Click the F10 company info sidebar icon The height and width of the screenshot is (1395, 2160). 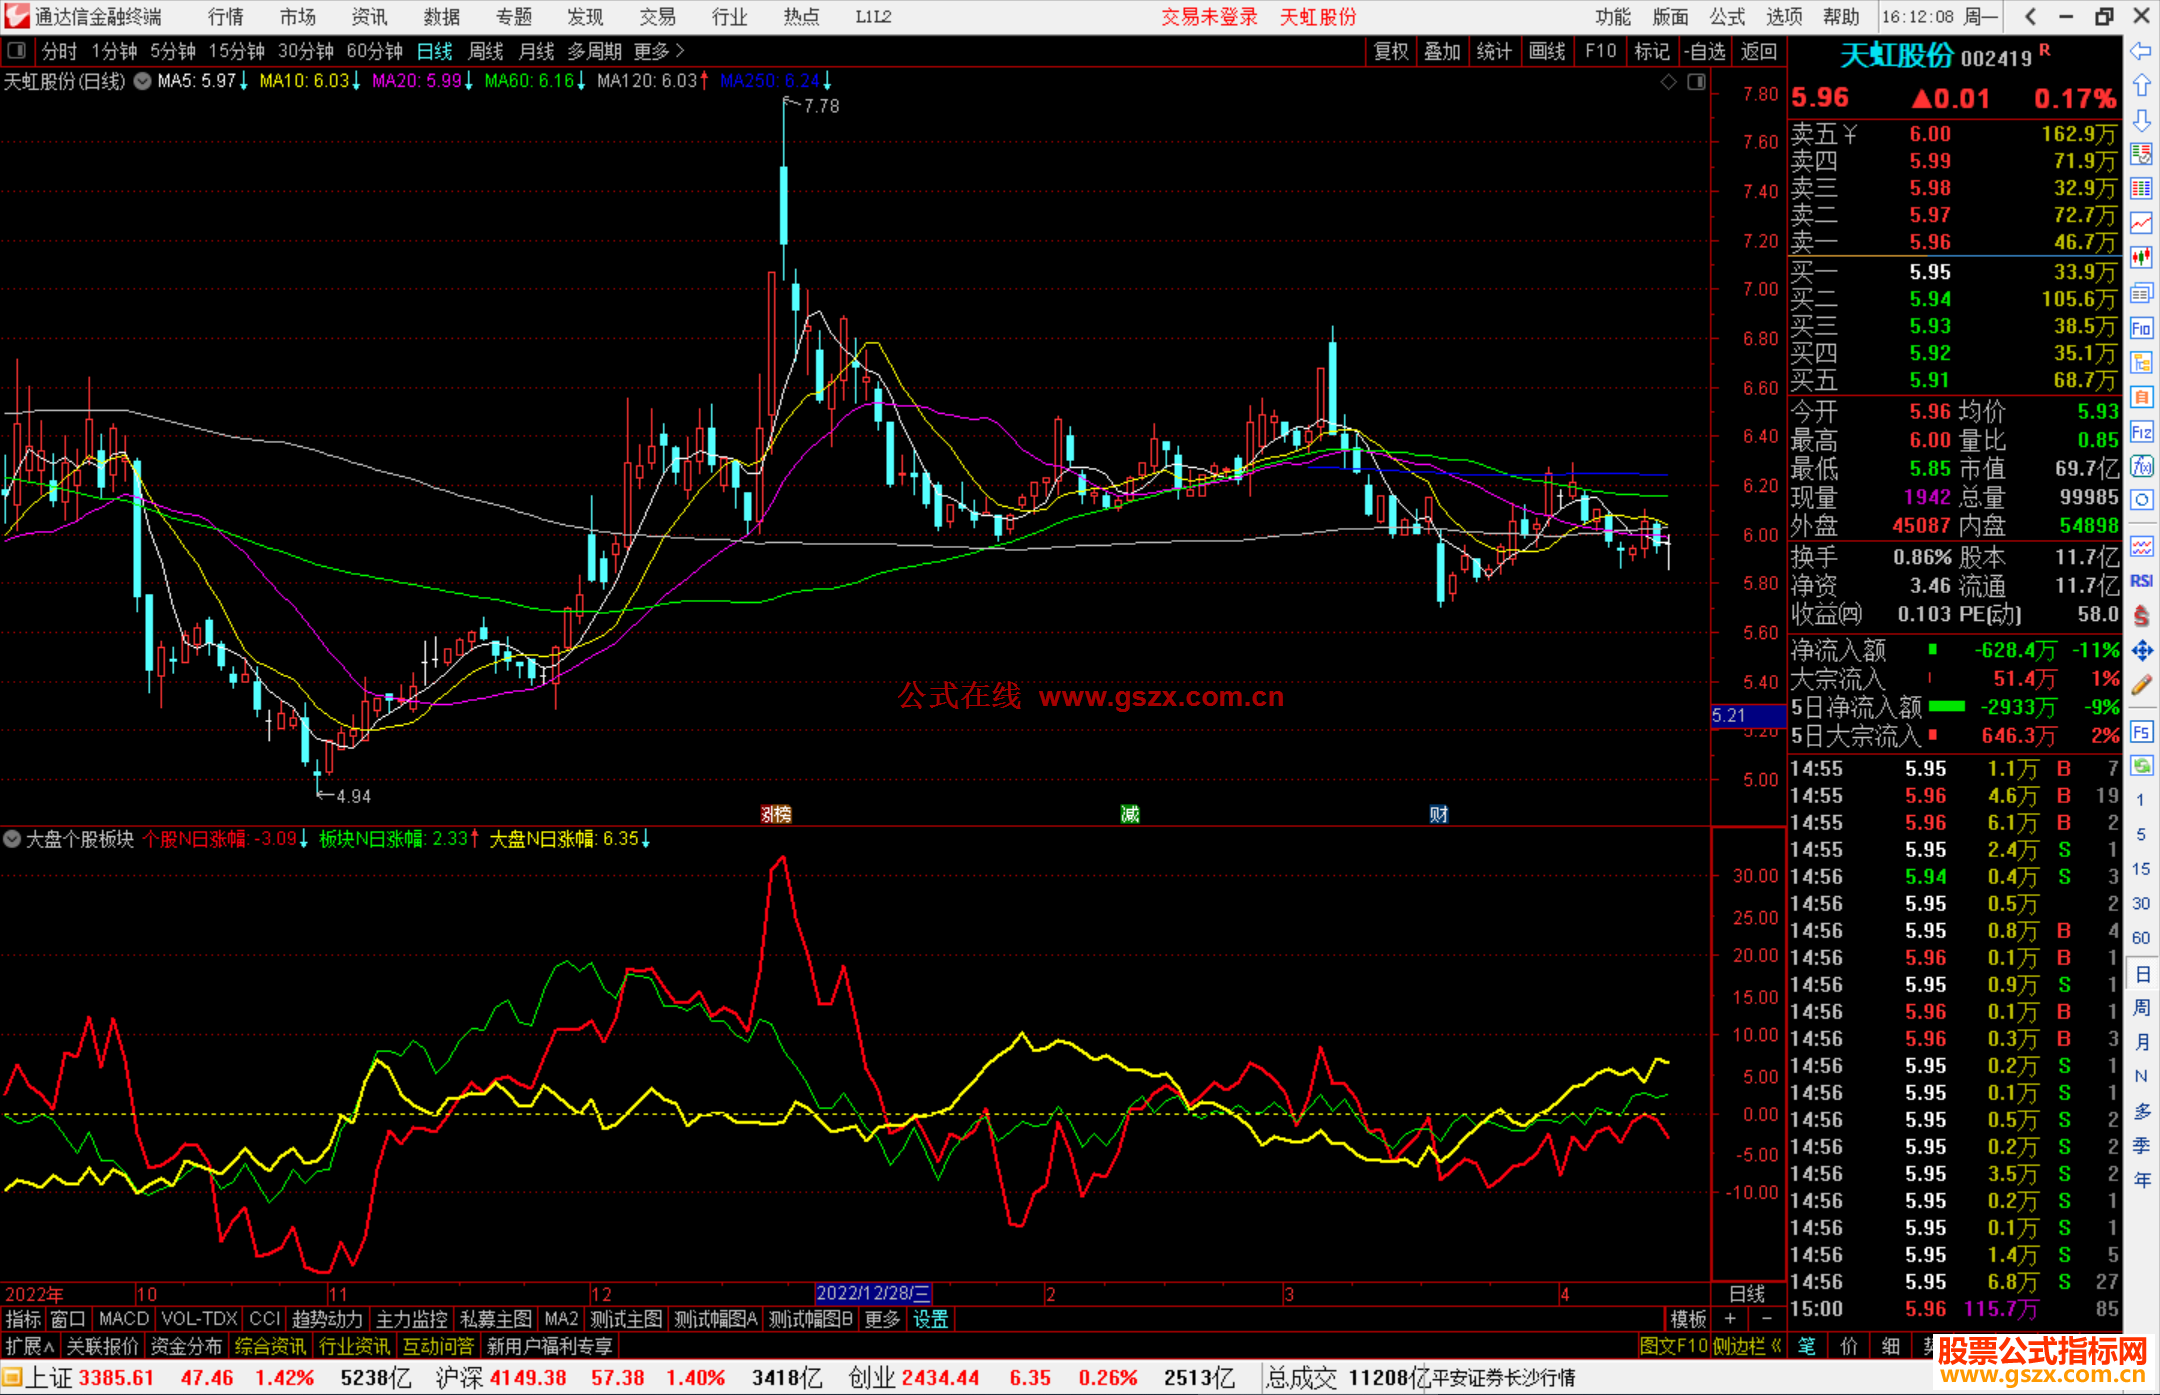pyautogui.click(x=2141, y=328)
